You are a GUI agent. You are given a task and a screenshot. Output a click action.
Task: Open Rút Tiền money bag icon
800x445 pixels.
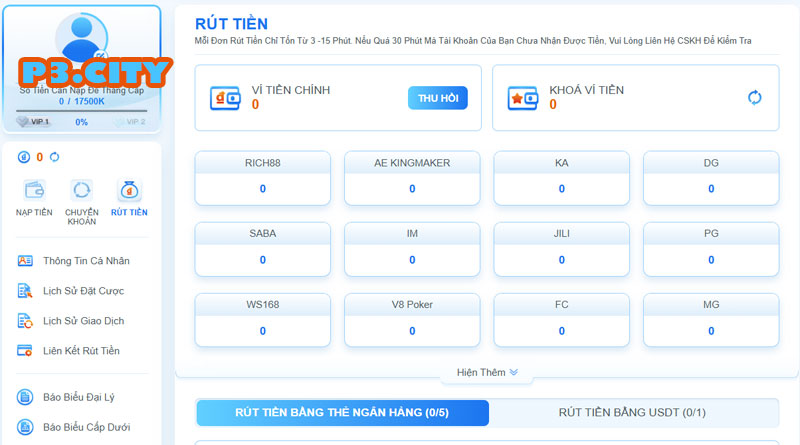pyautogui.click(x=129, y=190)
